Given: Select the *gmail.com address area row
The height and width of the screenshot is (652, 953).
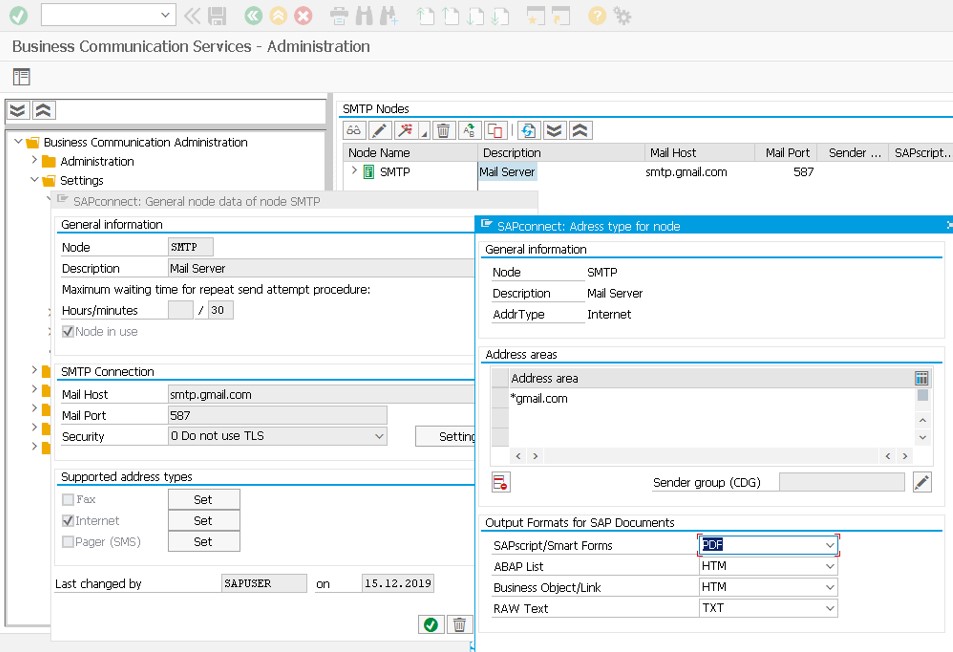Looking at the screenshot, I should pos(711,399).
